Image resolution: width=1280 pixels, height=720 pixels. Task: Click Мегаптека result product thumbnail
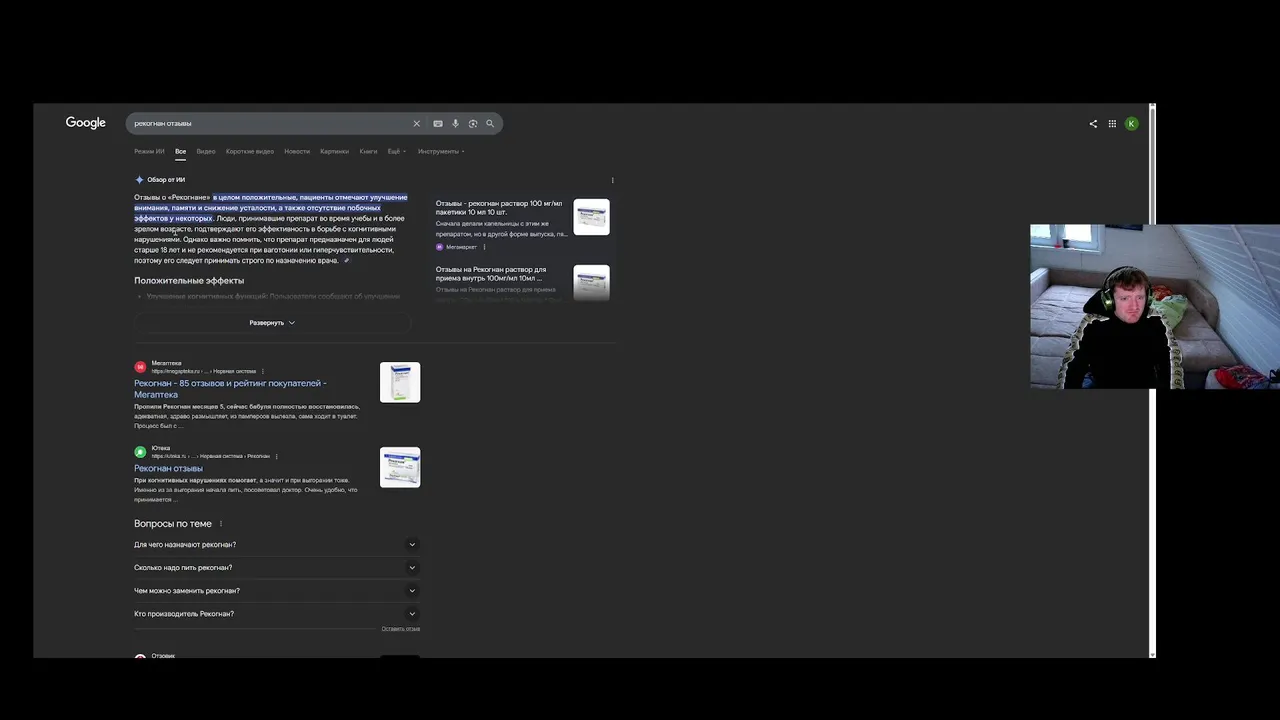(x=400, y=382)
